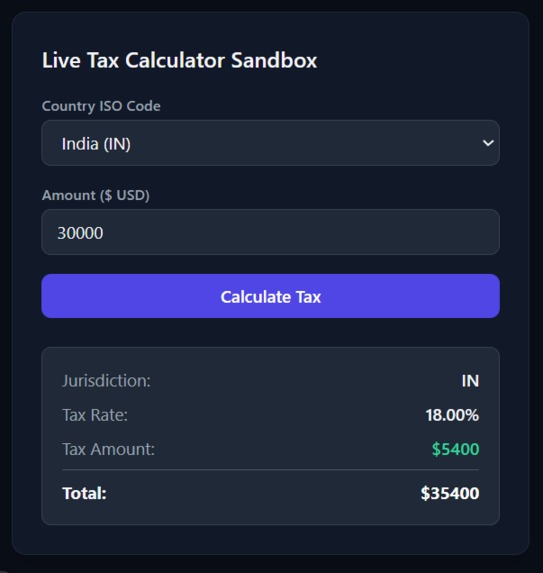Click the Live Tax Calculator Sandbox heading
Screen dimensions: 543x573
click(x=179, y=60)
